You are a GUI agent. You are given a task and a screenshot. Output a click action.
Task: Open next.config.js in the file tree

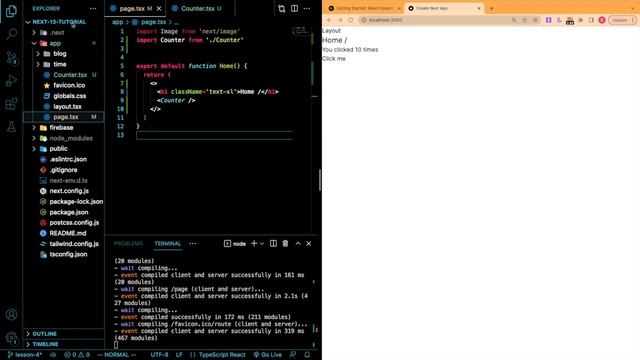[x=69, y=191]
